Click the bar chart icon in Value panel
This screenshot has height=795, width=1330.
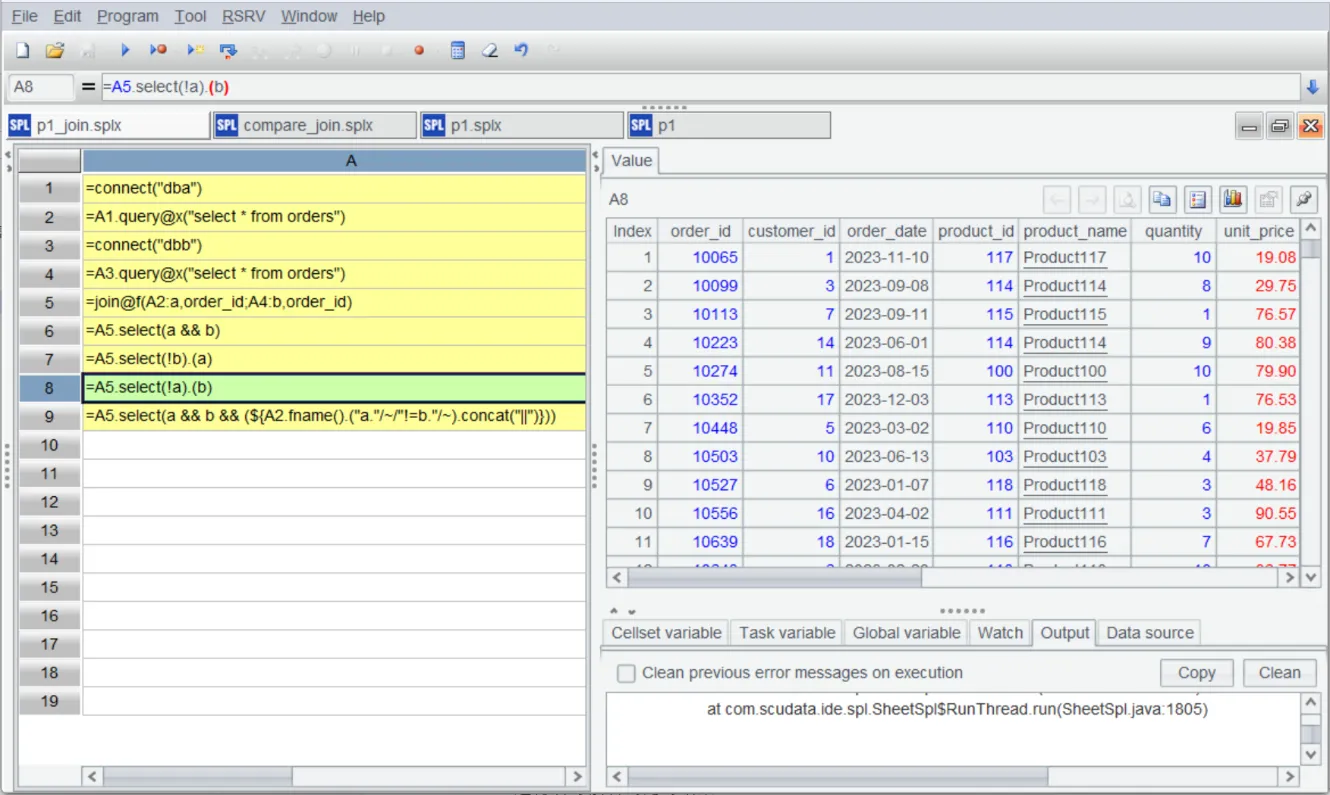1233,199
